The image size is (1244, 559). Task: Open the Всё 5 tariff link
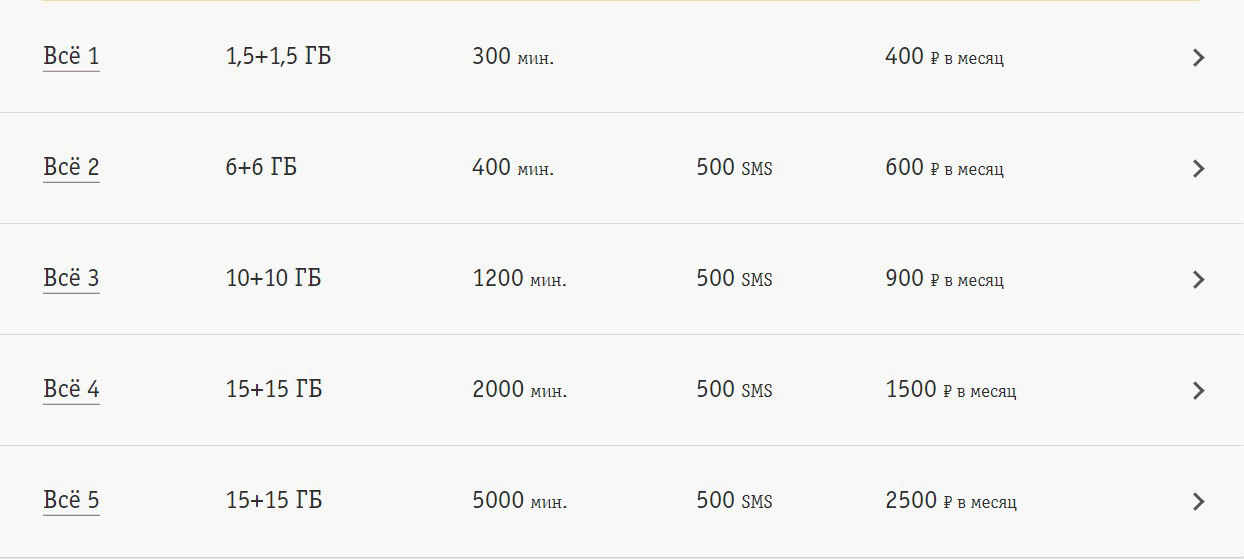pyautogui.click(x=71, y=501)
